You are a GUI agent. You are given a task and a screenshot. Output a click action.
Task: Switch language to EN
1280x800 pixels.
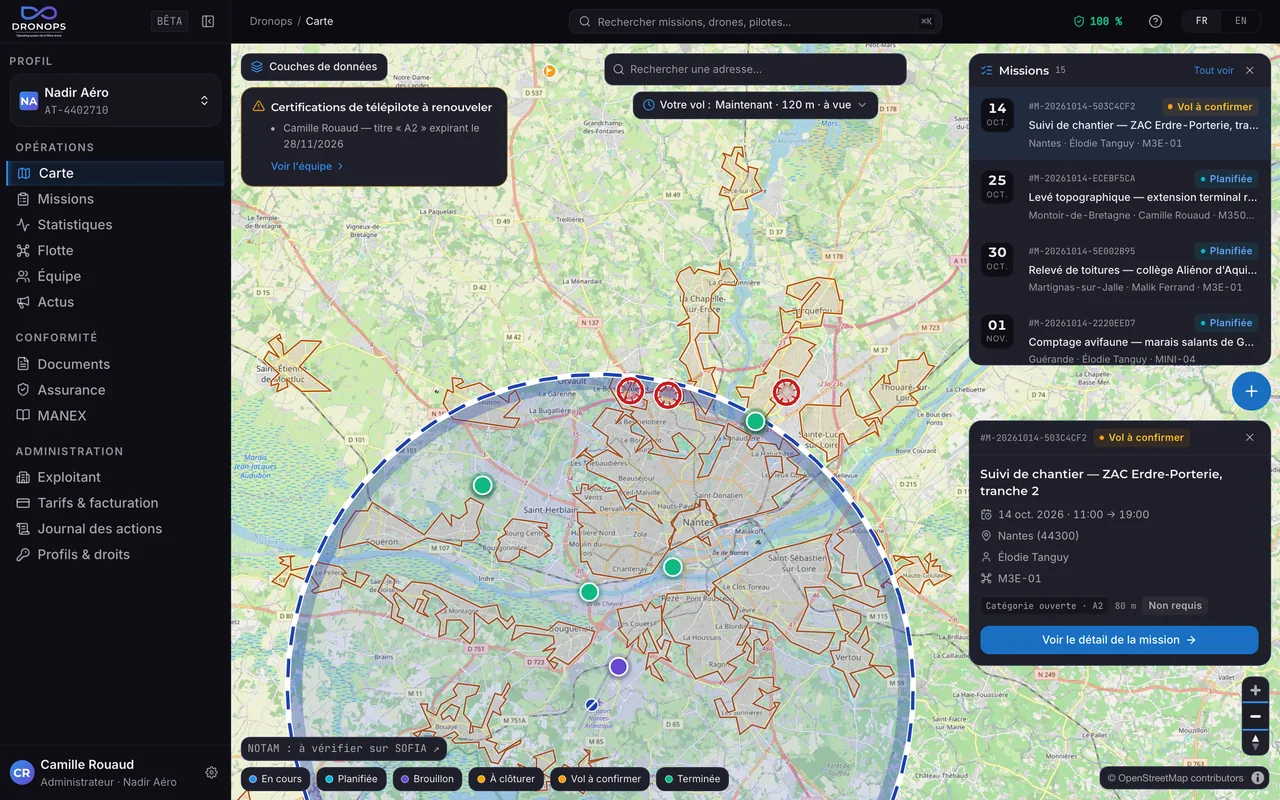(x=1241, y=21)
